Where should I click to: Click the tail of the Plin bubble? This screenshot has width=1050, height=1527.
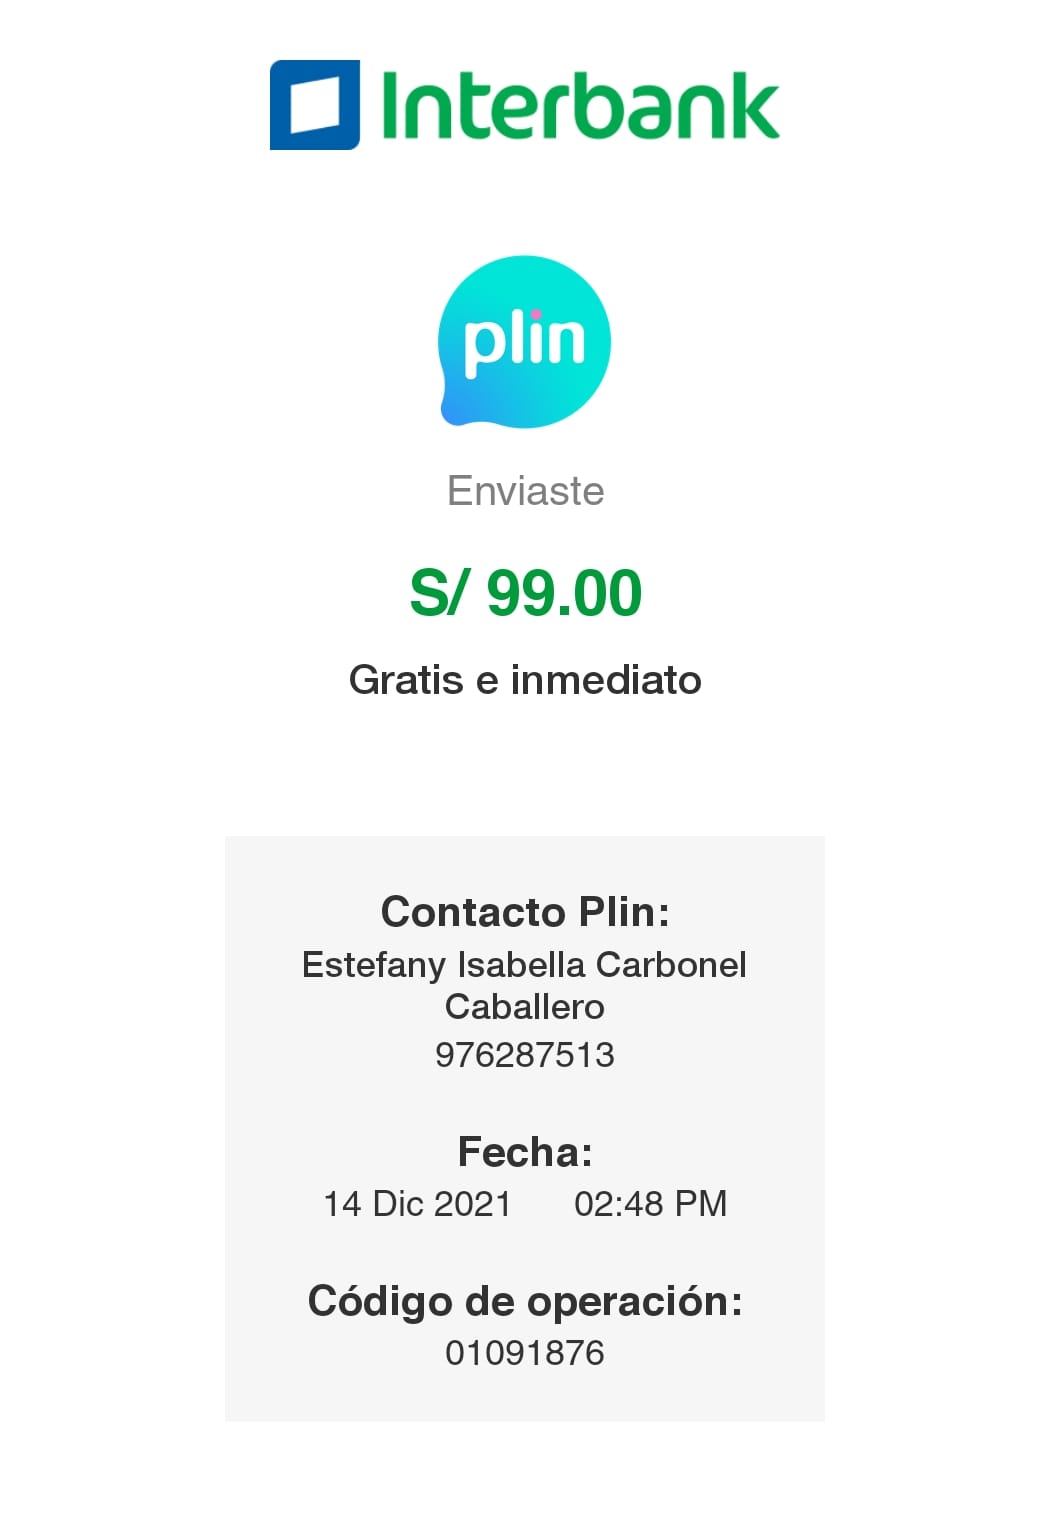pyautogui.click(x=457, y=410)
